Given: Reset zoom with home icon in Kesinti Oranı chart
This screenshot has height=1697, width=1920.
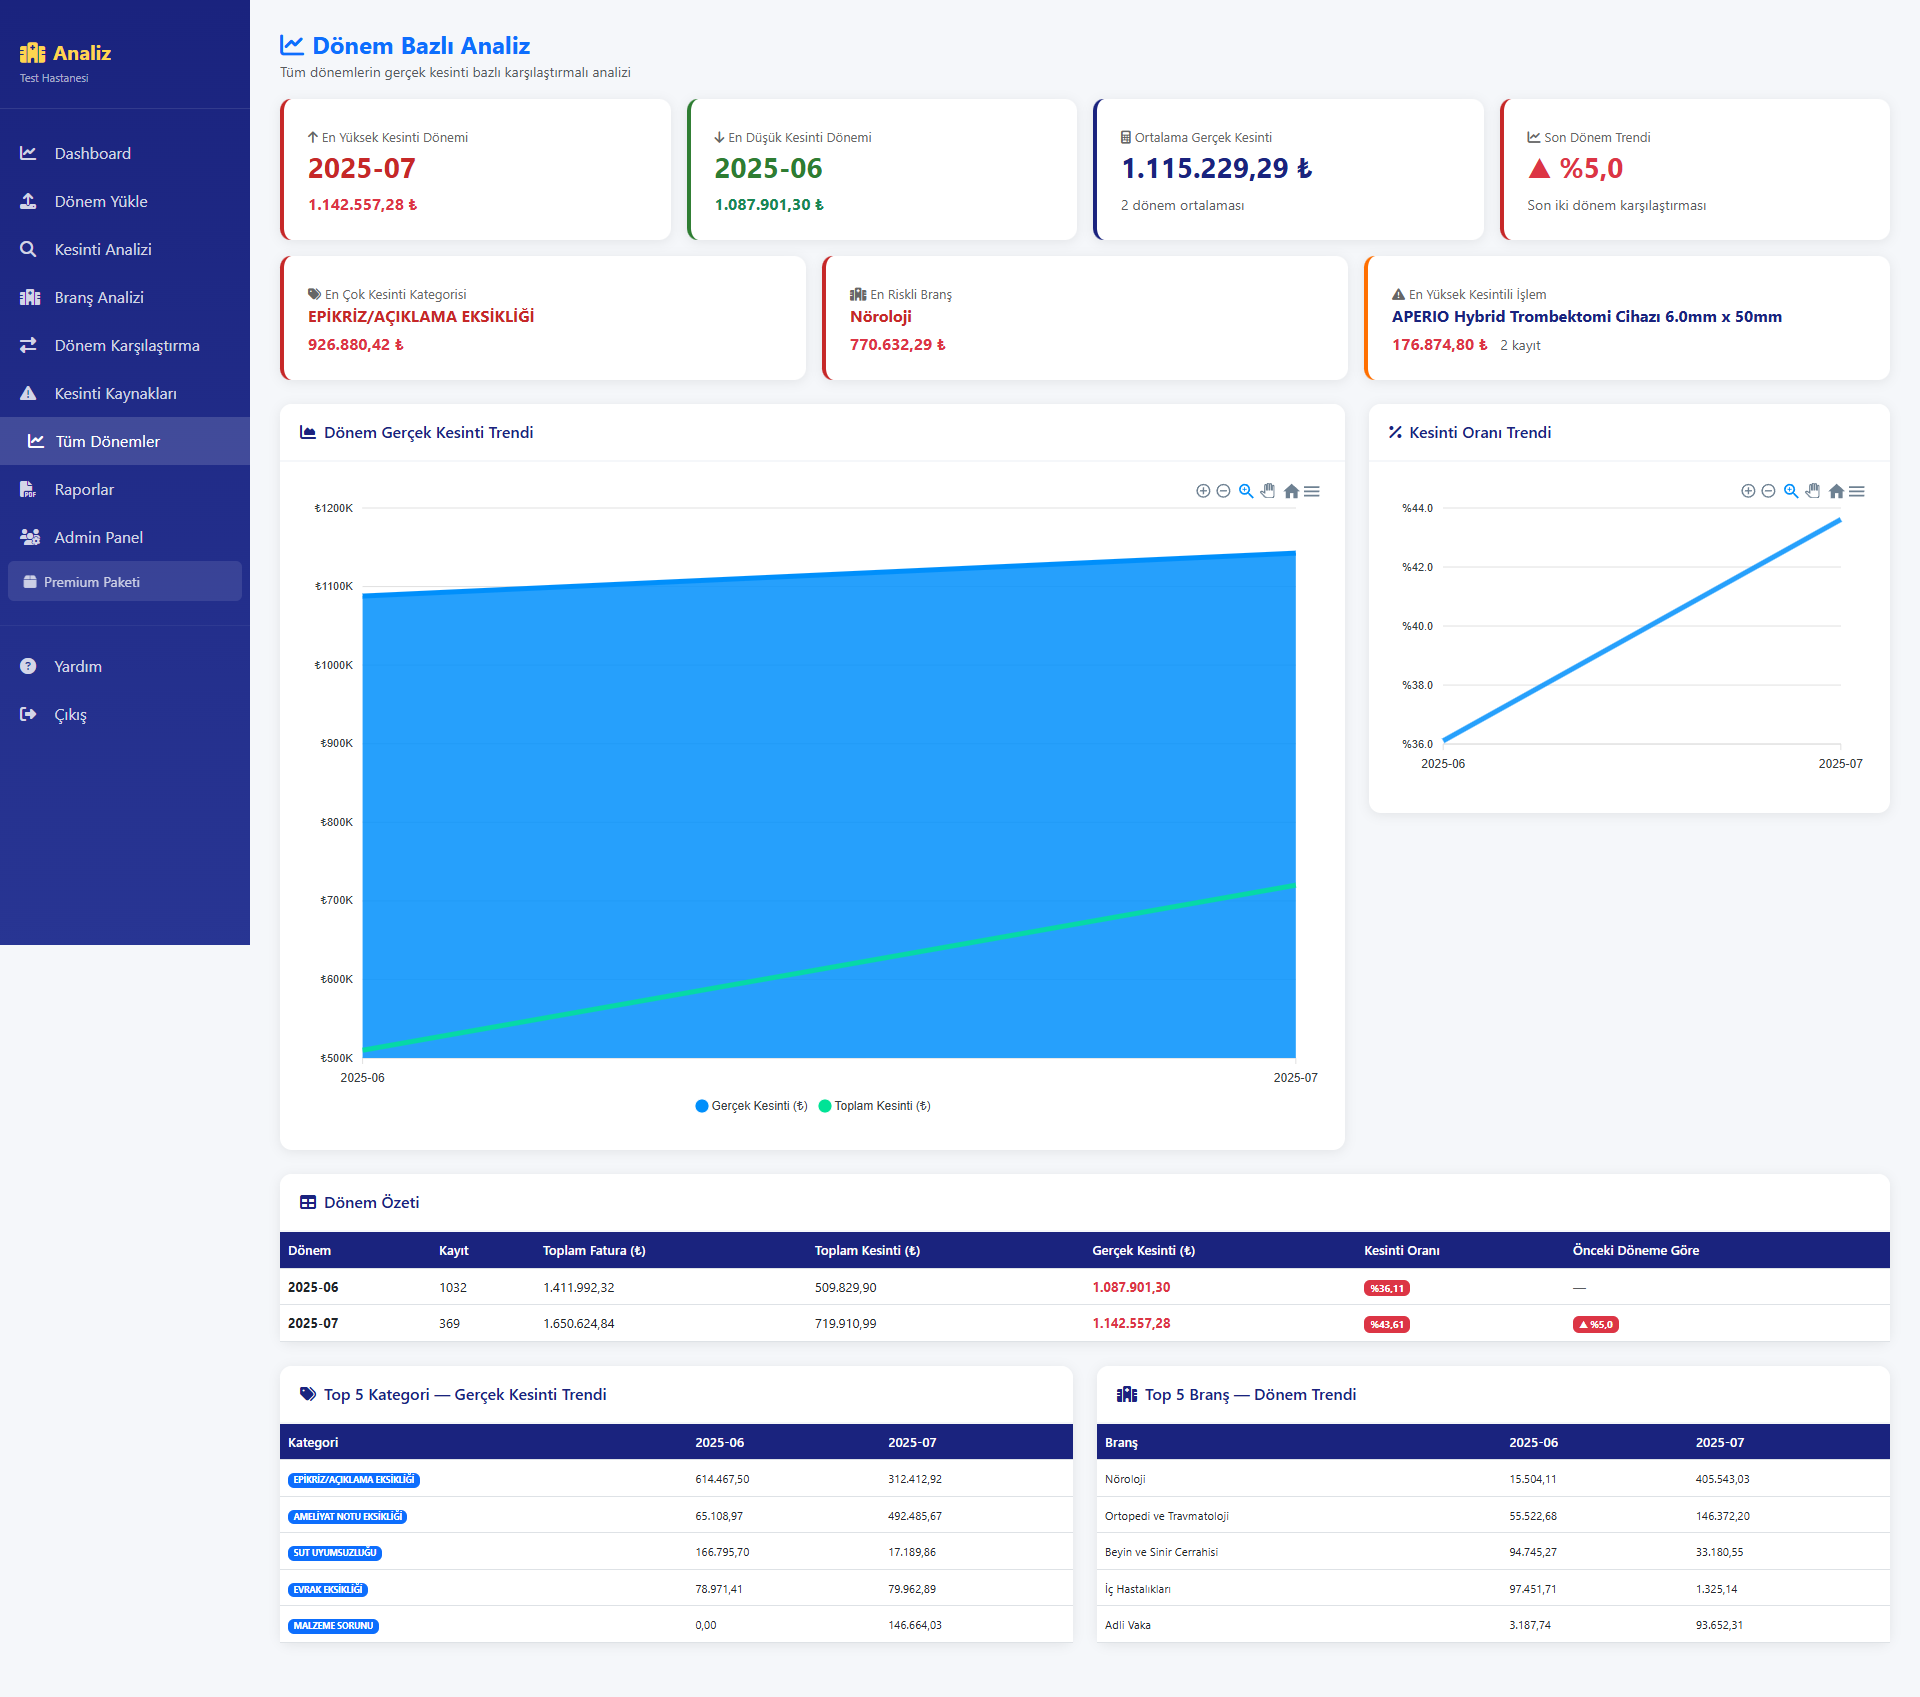Looking at the screenshot, I should pyautogui.click(x=1836, y=491).
